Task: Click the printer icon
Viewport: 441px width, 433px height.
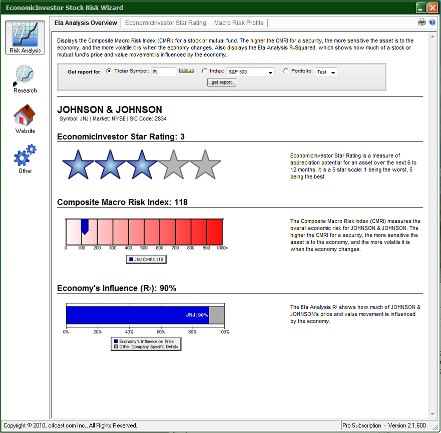Action: click(x=422, y=22)
